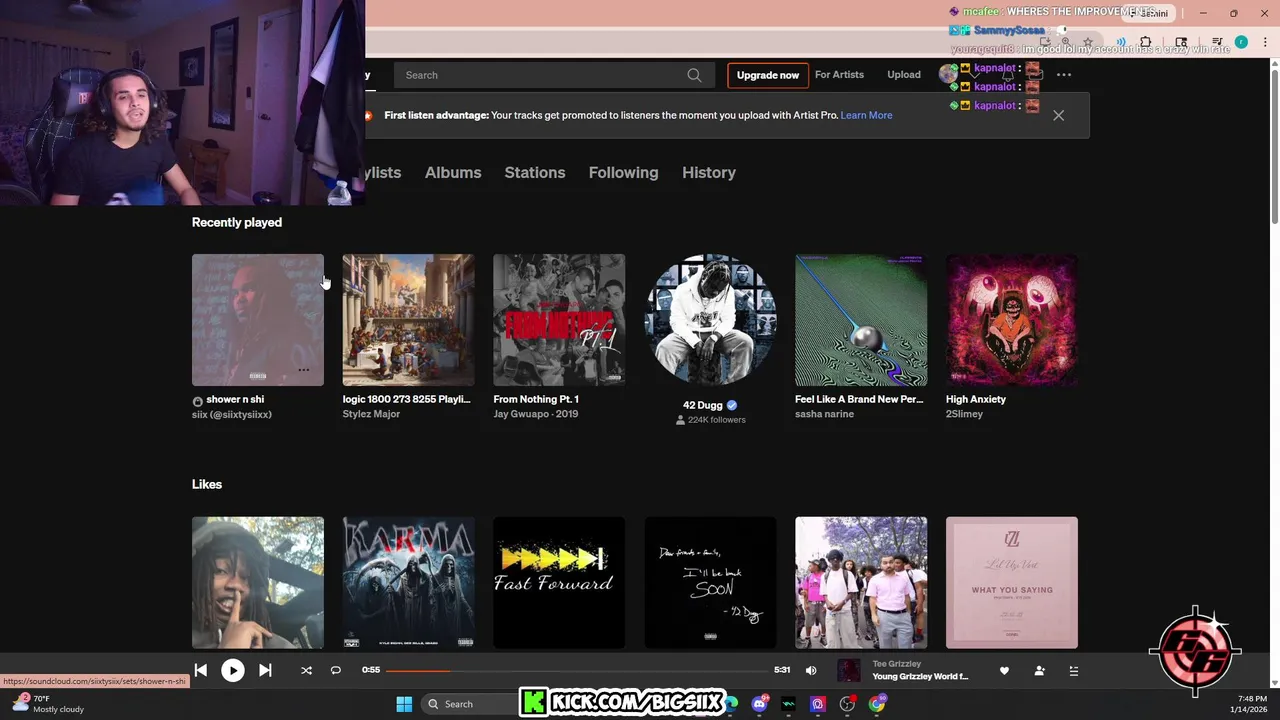Open the For Artists page
Screen dimensions: 1280x720
pyautogui.click(x=839, y=75)
